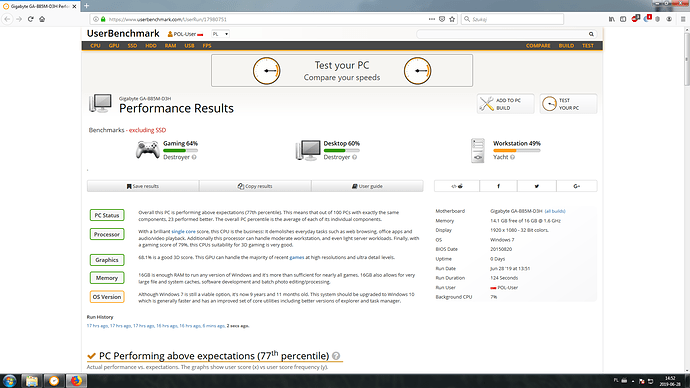The image size is (690, 388).
Task: Open the page actions three-dot menu in the address bar
Action: pos(432,19)
